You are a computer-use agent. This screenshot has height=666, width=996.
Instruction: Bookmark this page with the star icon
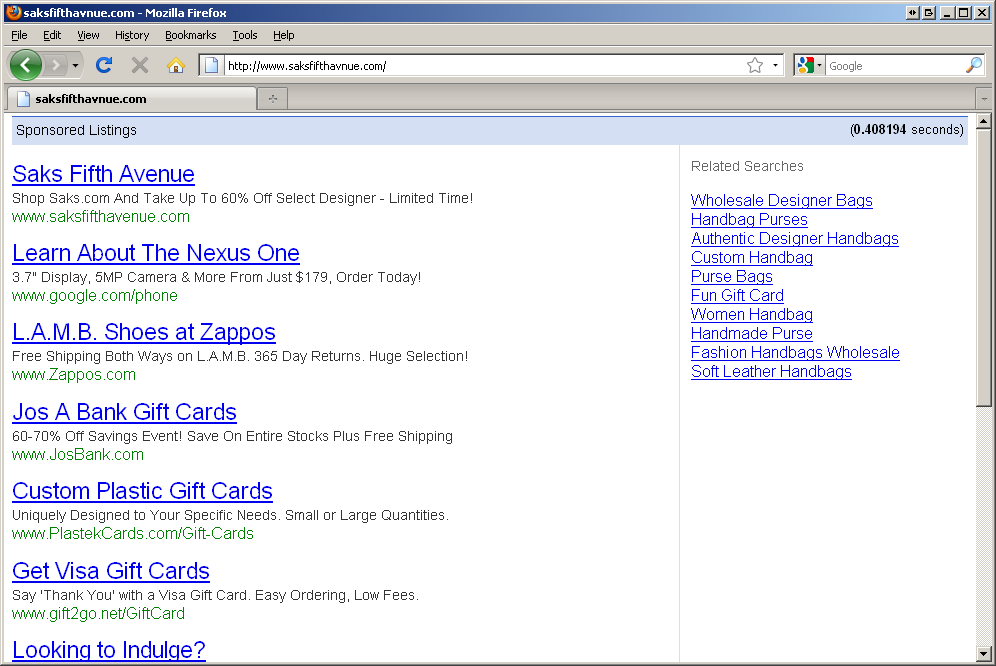[x=755, y=65]
